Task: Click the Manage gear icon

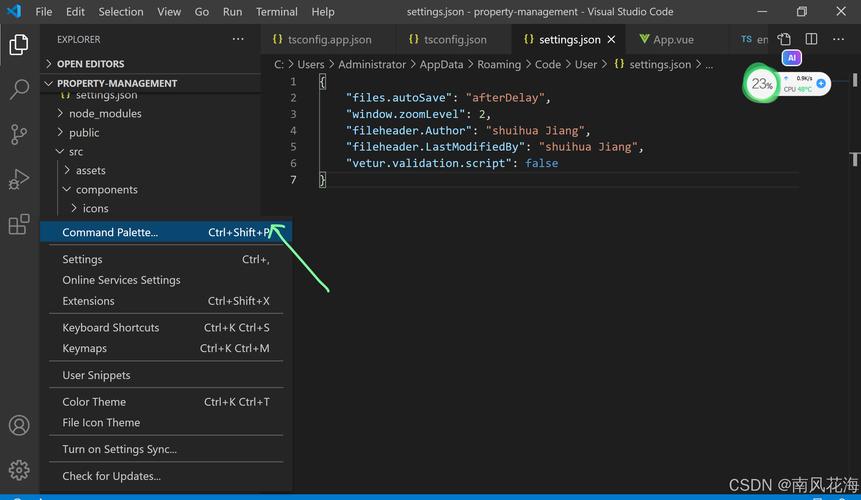Action: pyautogui.click(x=19, y=470)
